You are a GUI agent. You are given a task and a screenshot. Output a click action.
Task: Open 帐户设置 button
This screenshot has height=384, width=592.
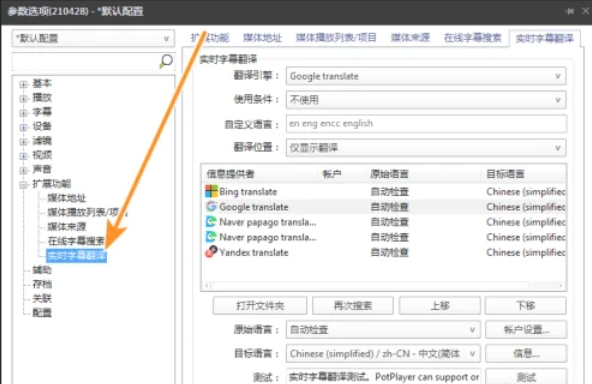pyautogui.click(x=526, y=330)
